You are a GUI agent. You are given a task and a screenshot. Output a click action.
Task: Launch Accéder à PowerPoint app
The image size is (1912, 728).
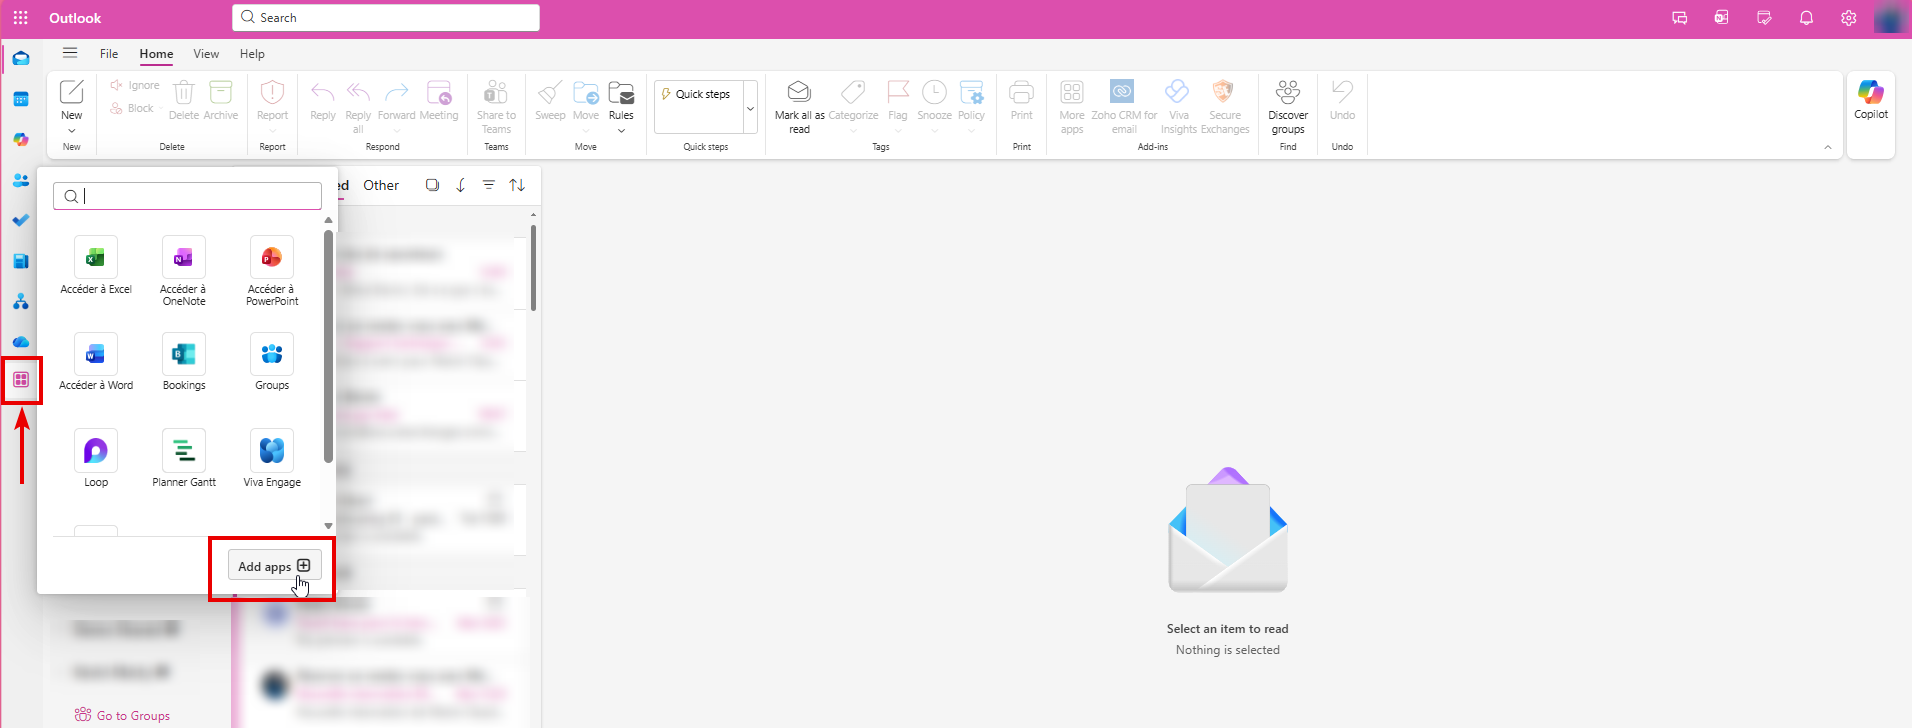[x=272, y=271]
